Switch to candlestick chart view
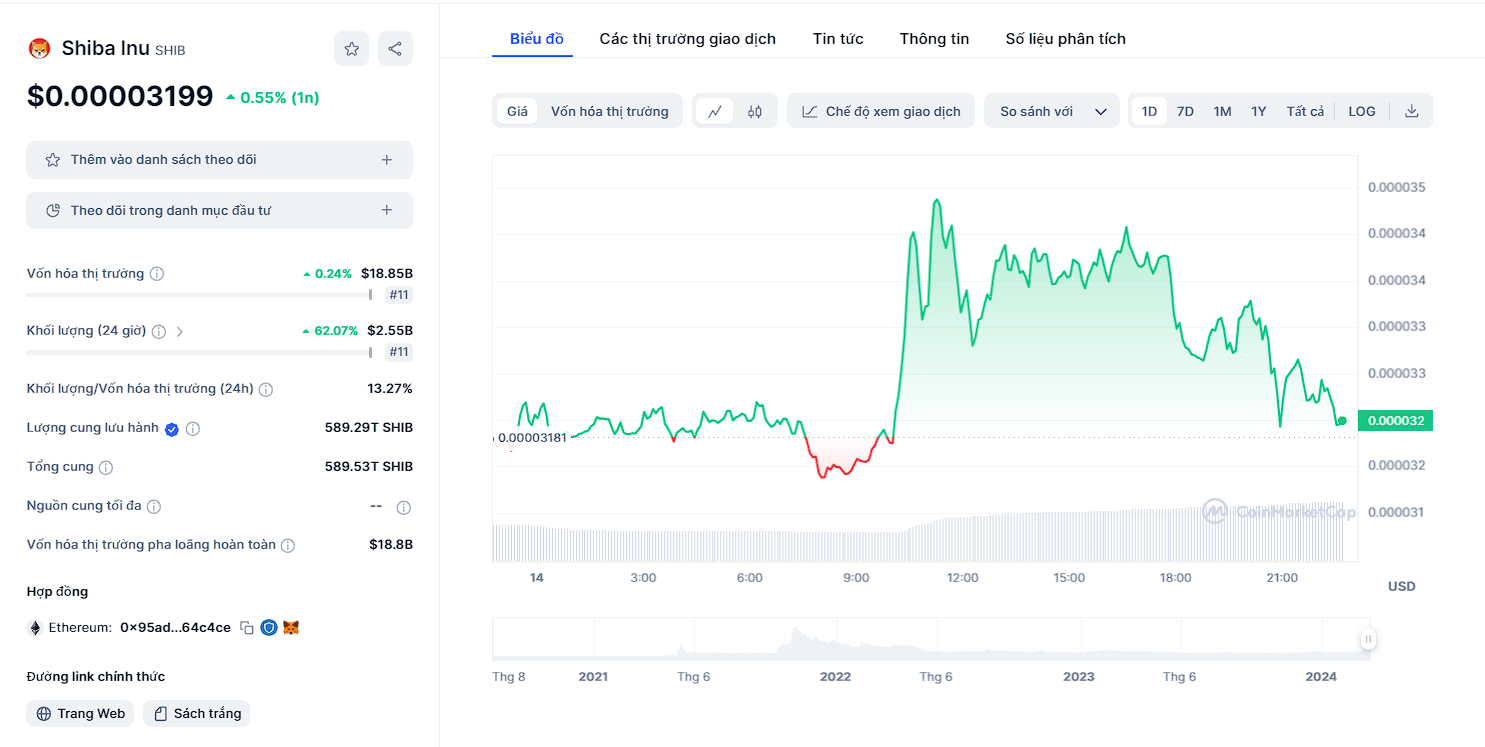The height and width of the screenshot is (747, 1485). (755, 111)
